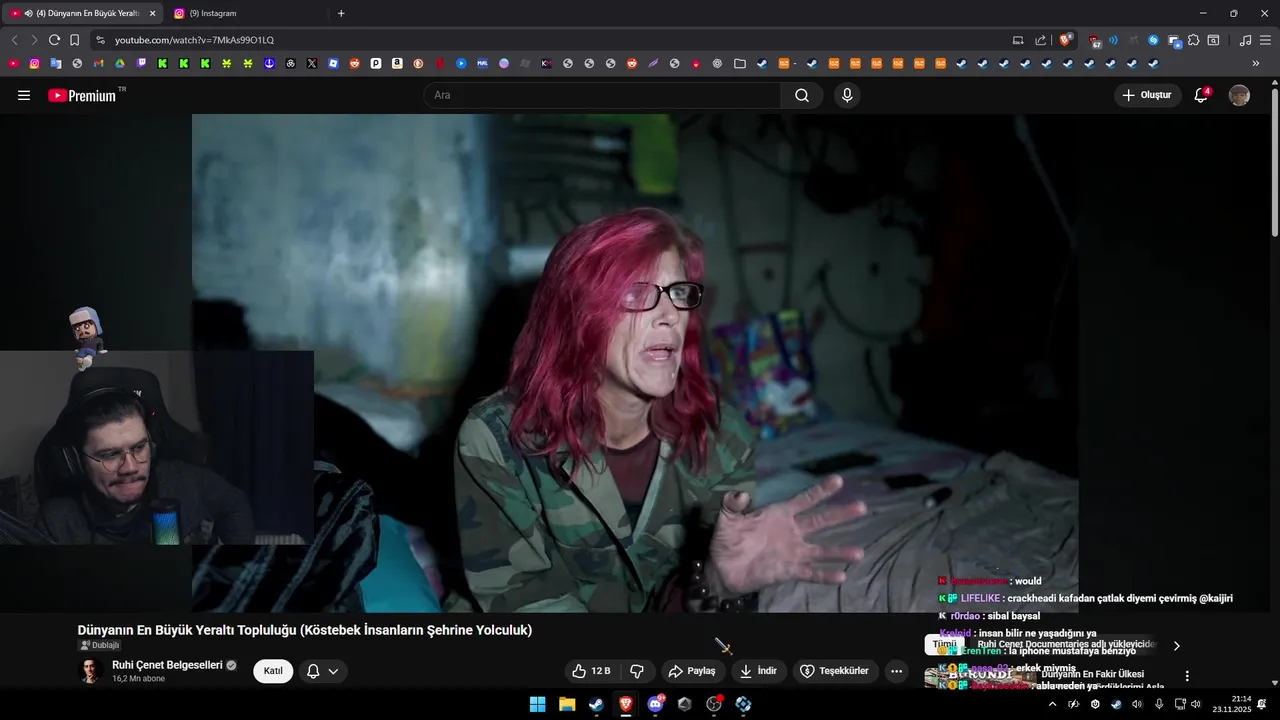The width and height of the screenshot is (1280, 720).
Task: Open the account avatar menu
Action: click(1239, 95)
